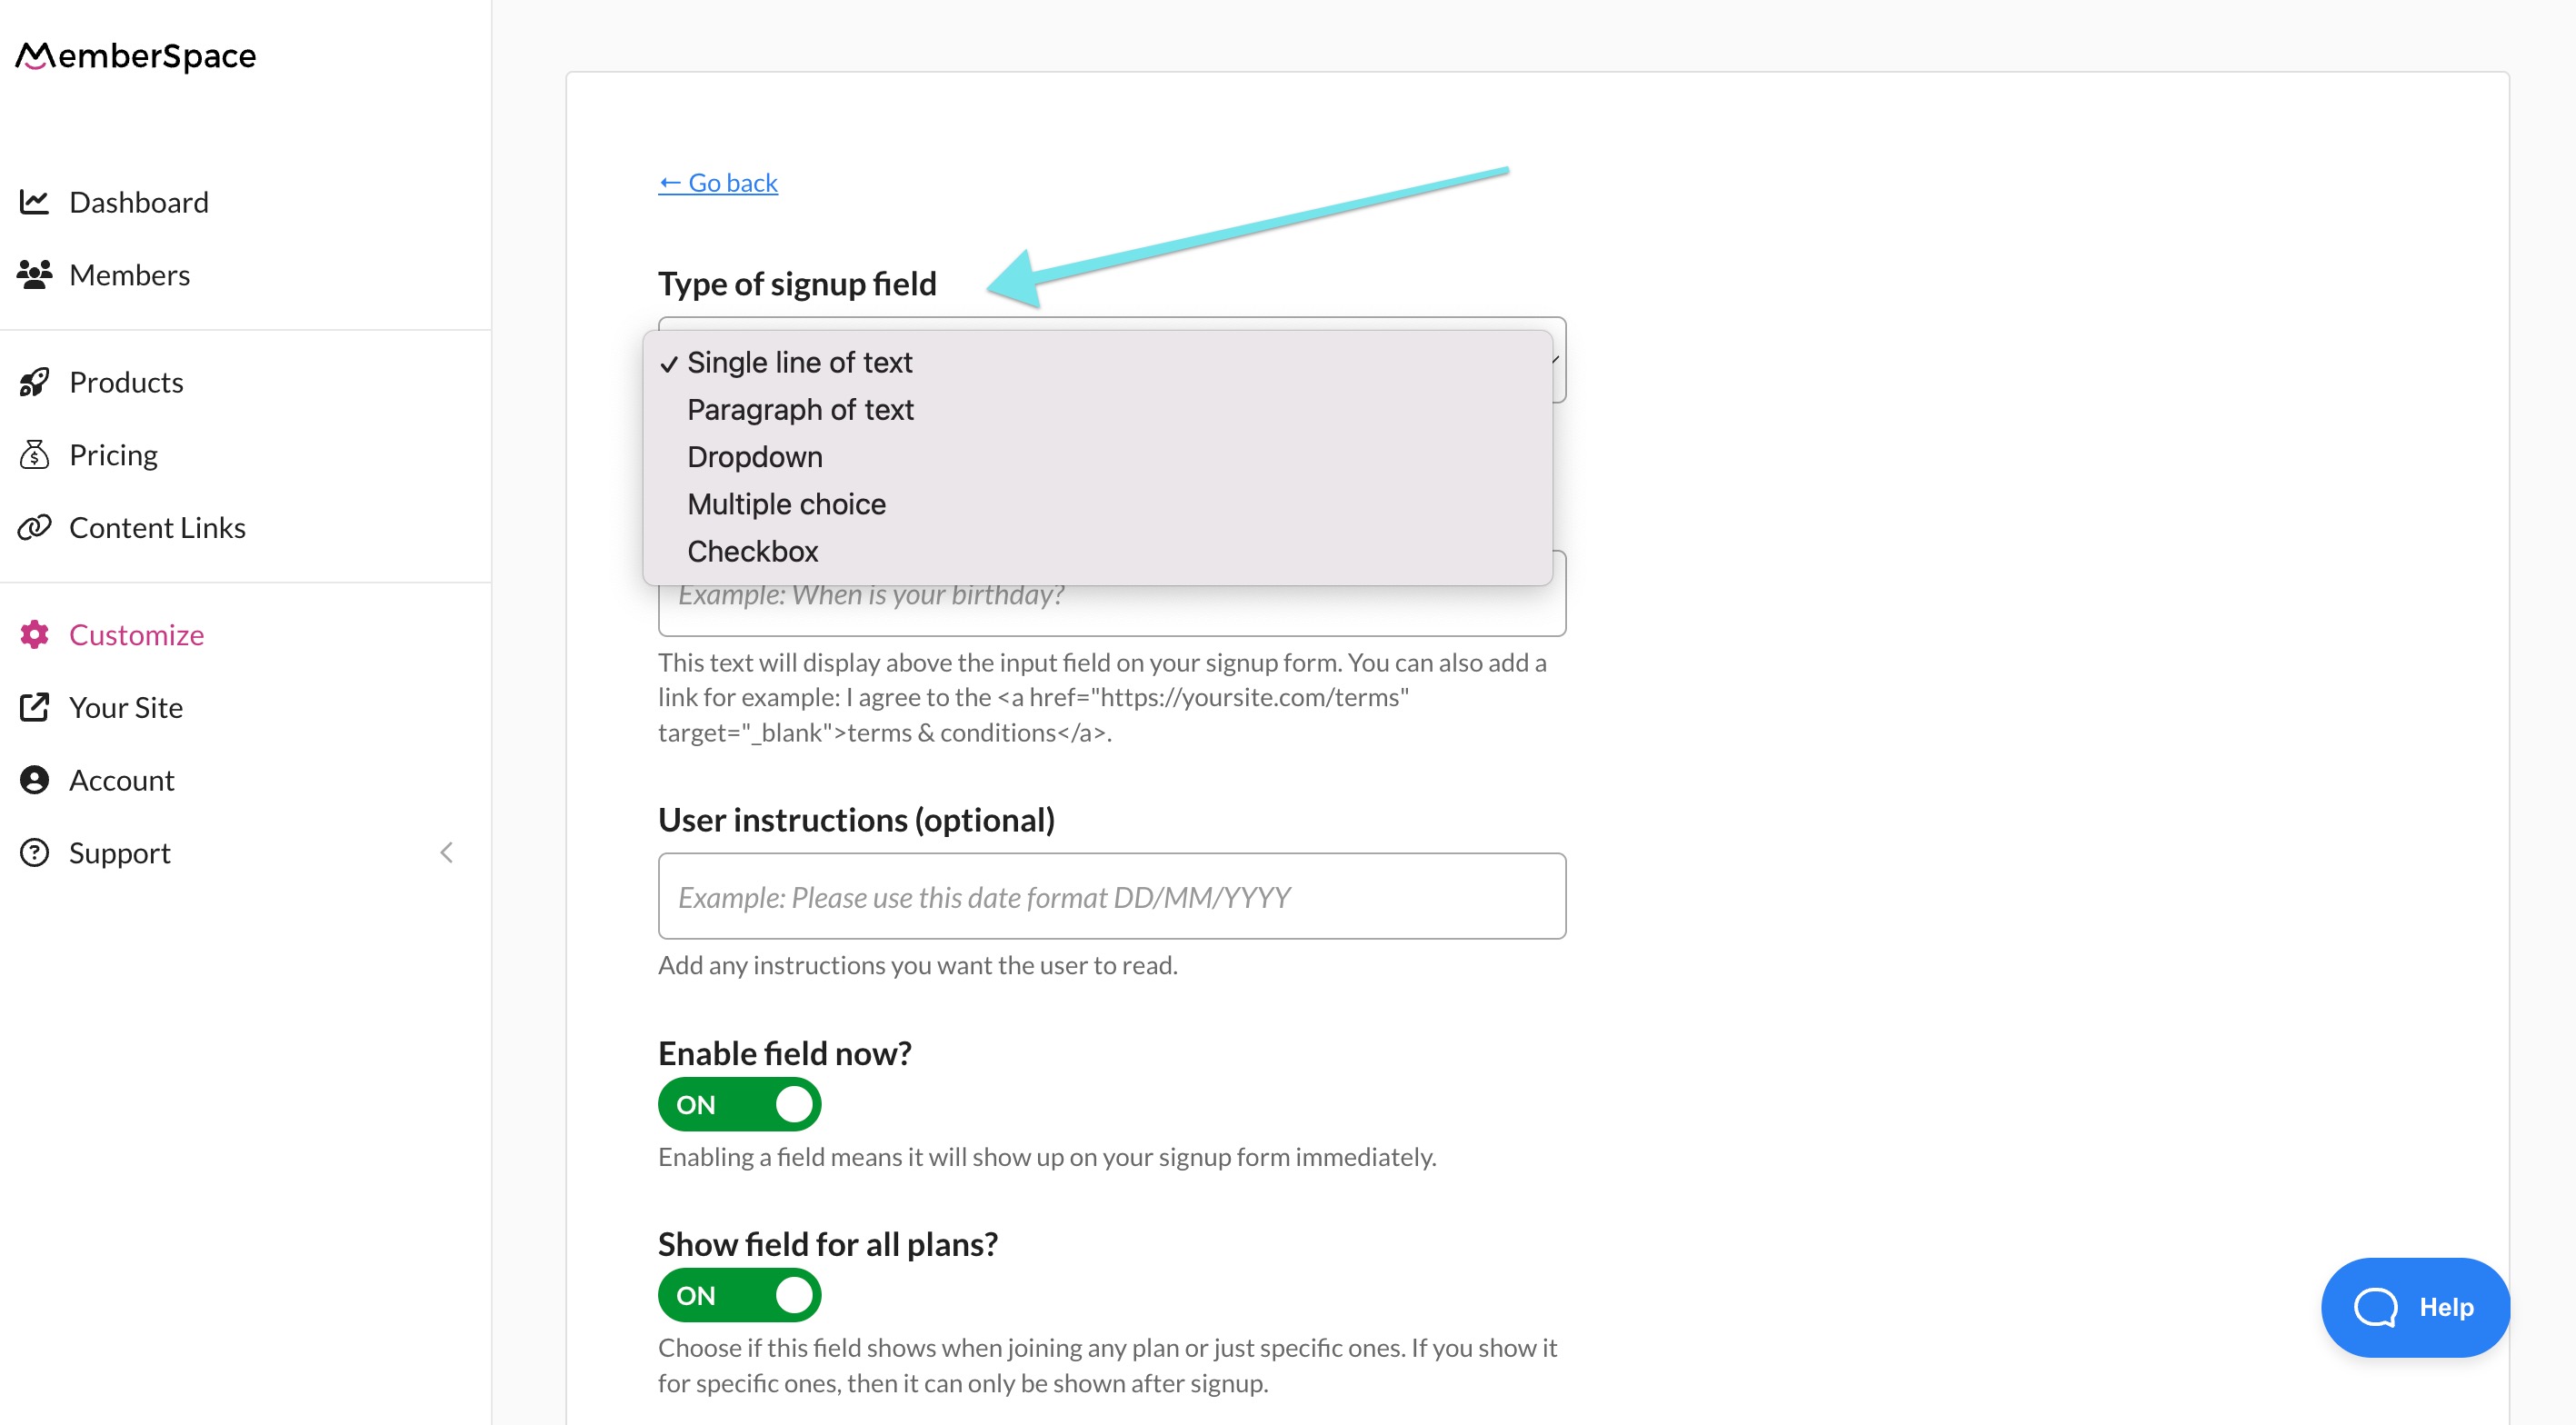Click the User instructions input field
Viewport: 2576px width, 1425px height.
[1110, 895]
